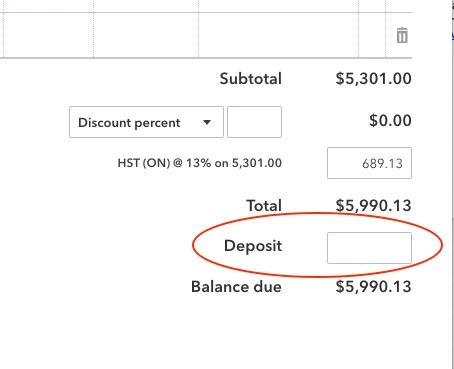Click the cut-off blue link at right edge
This screenshot has height=369, width=454.
pyautogui.click(x=453, y=35)
